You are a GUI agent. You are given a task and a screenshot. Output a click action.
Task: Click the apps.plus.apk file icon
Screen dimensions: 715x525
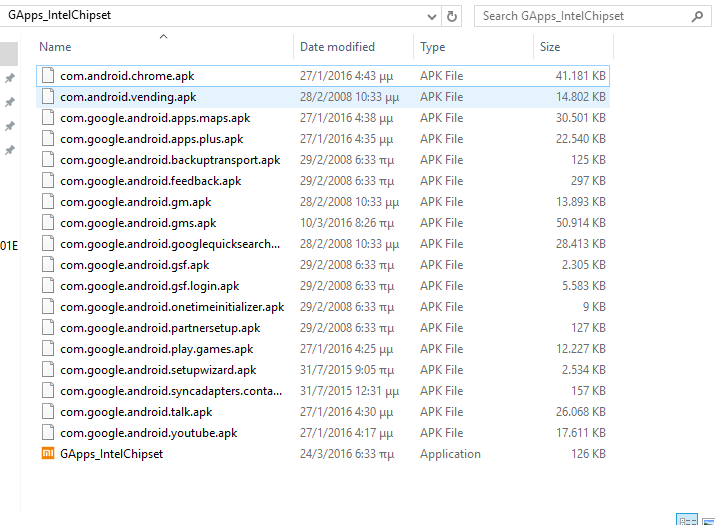[48, 139]
